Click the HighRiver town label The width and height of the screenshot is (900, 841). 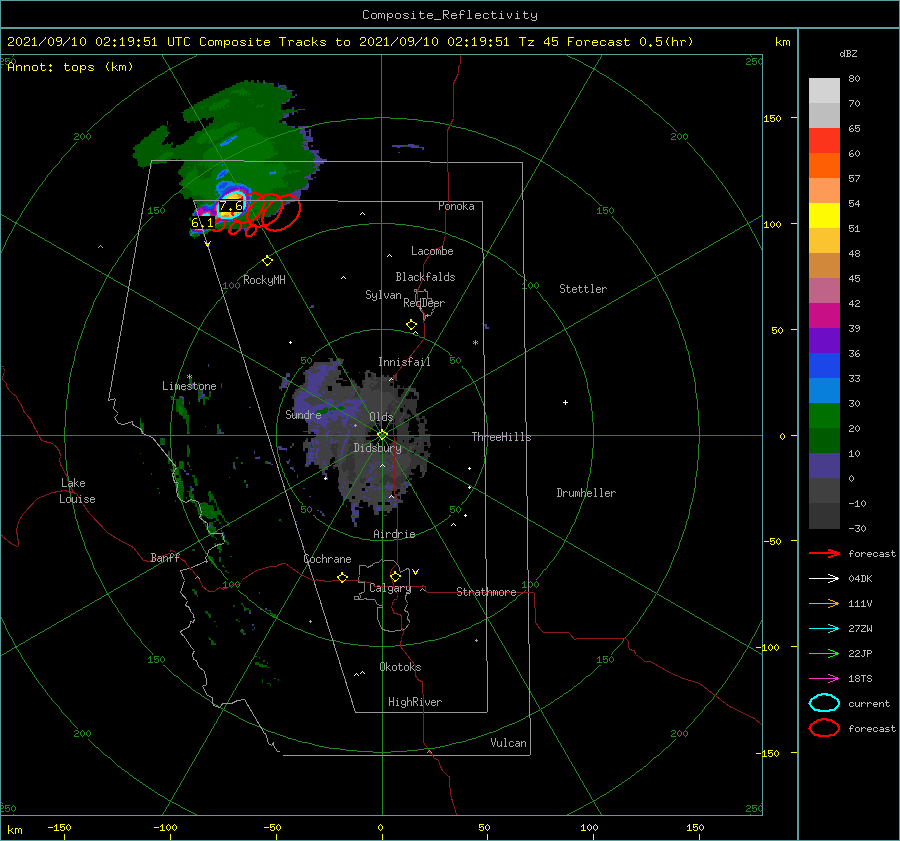point(415,702)
